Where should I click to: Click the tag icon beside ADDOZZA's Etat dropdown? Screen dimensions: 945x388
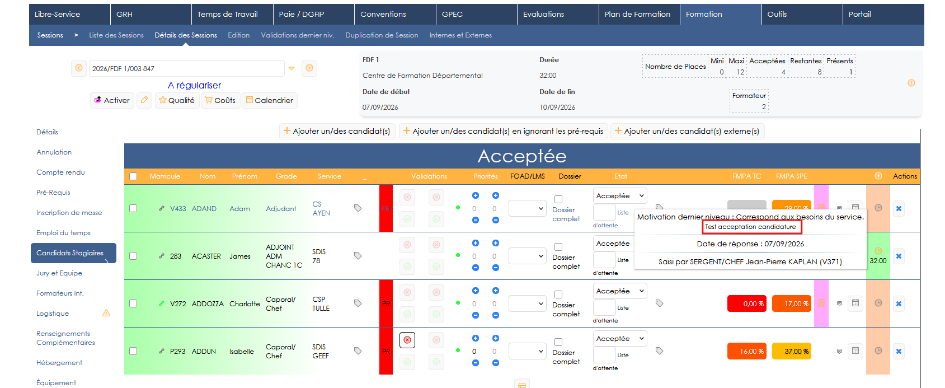tap(659, 303)
